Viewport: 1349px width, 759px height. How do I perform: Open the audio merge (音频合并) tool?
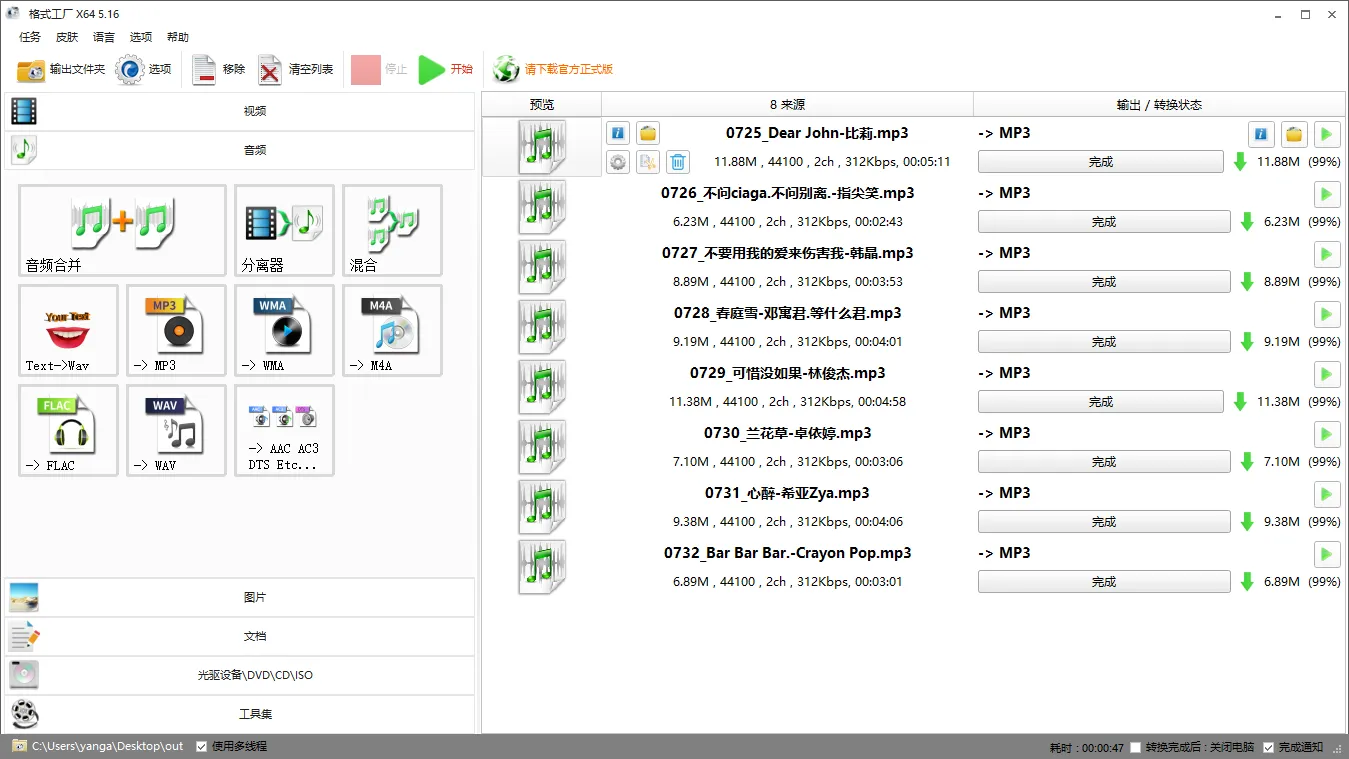[122, 230]
